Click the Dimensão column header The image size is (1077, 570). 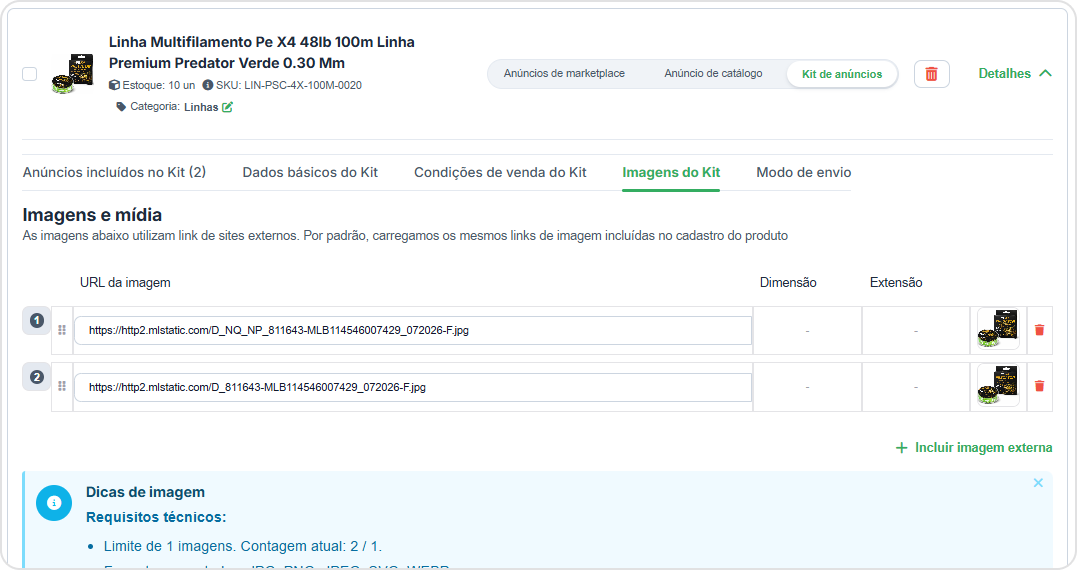[x=788, y=282]
